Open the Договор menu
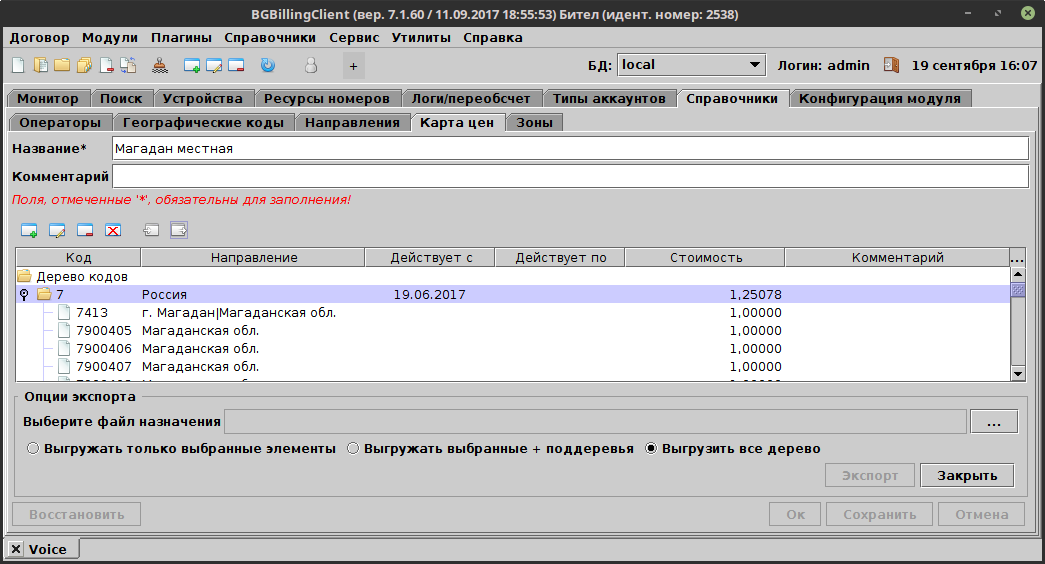Viewport: 1045px width, 564px height. pyautogui.click(x=39, y=38)
